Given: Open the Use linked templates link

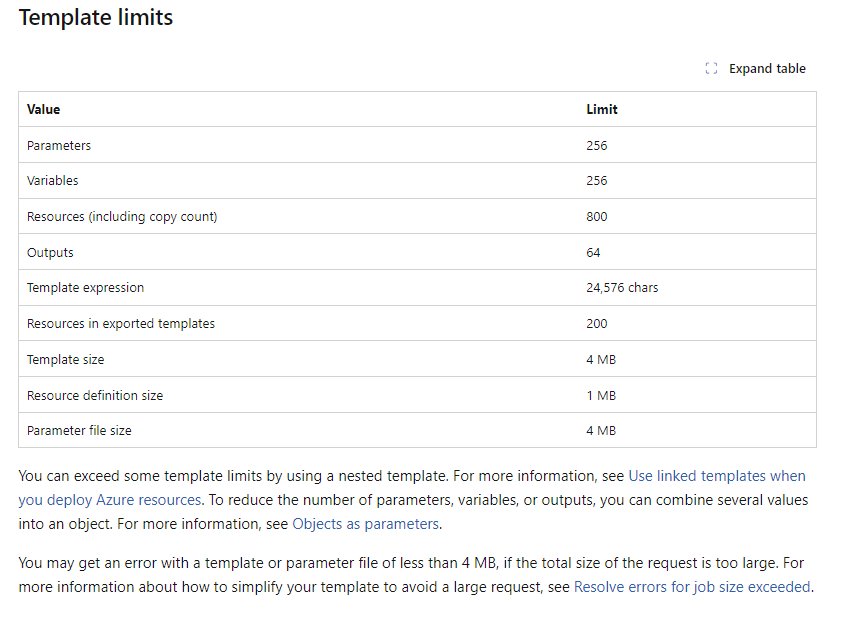Looking at the screenshot, I should (412, 488).
